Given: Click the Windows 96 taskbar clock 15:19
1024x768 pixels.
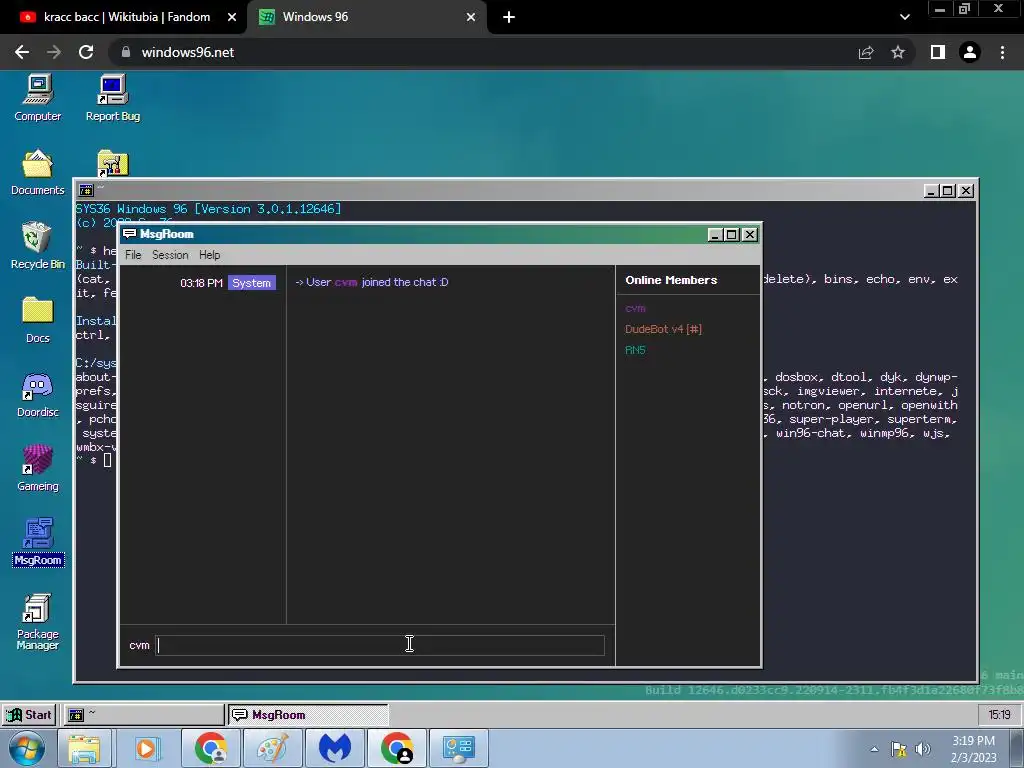Looking at the screenshot, I should pyautogui.click(x=999, y=714).
